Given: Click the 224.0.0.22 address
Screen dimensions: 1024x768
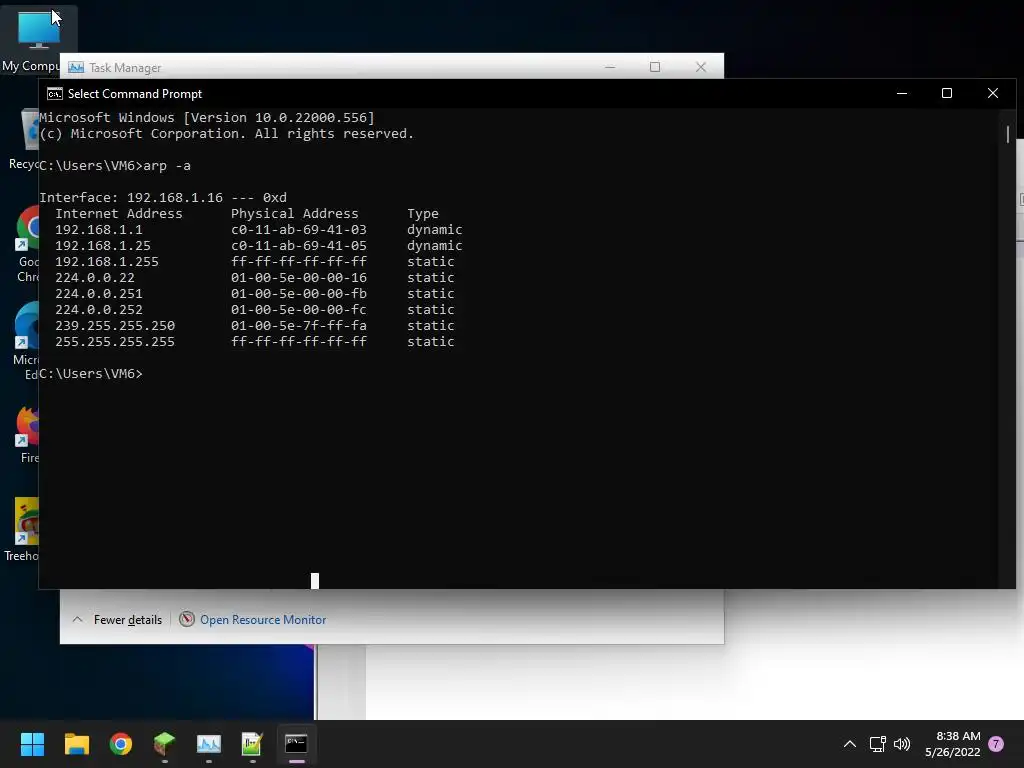Looking at the screenshot, I should click(x=95, y=278).
